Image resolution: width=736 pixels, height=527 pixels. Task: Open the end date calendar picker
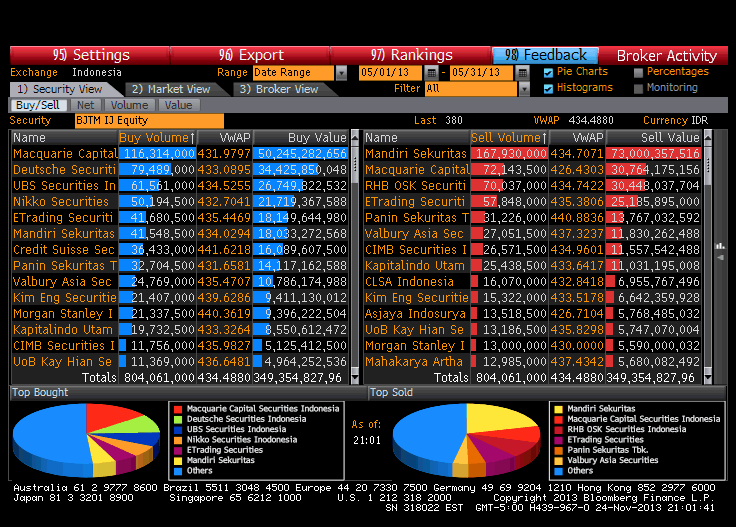pyautogui.click(x=523, y=73)
